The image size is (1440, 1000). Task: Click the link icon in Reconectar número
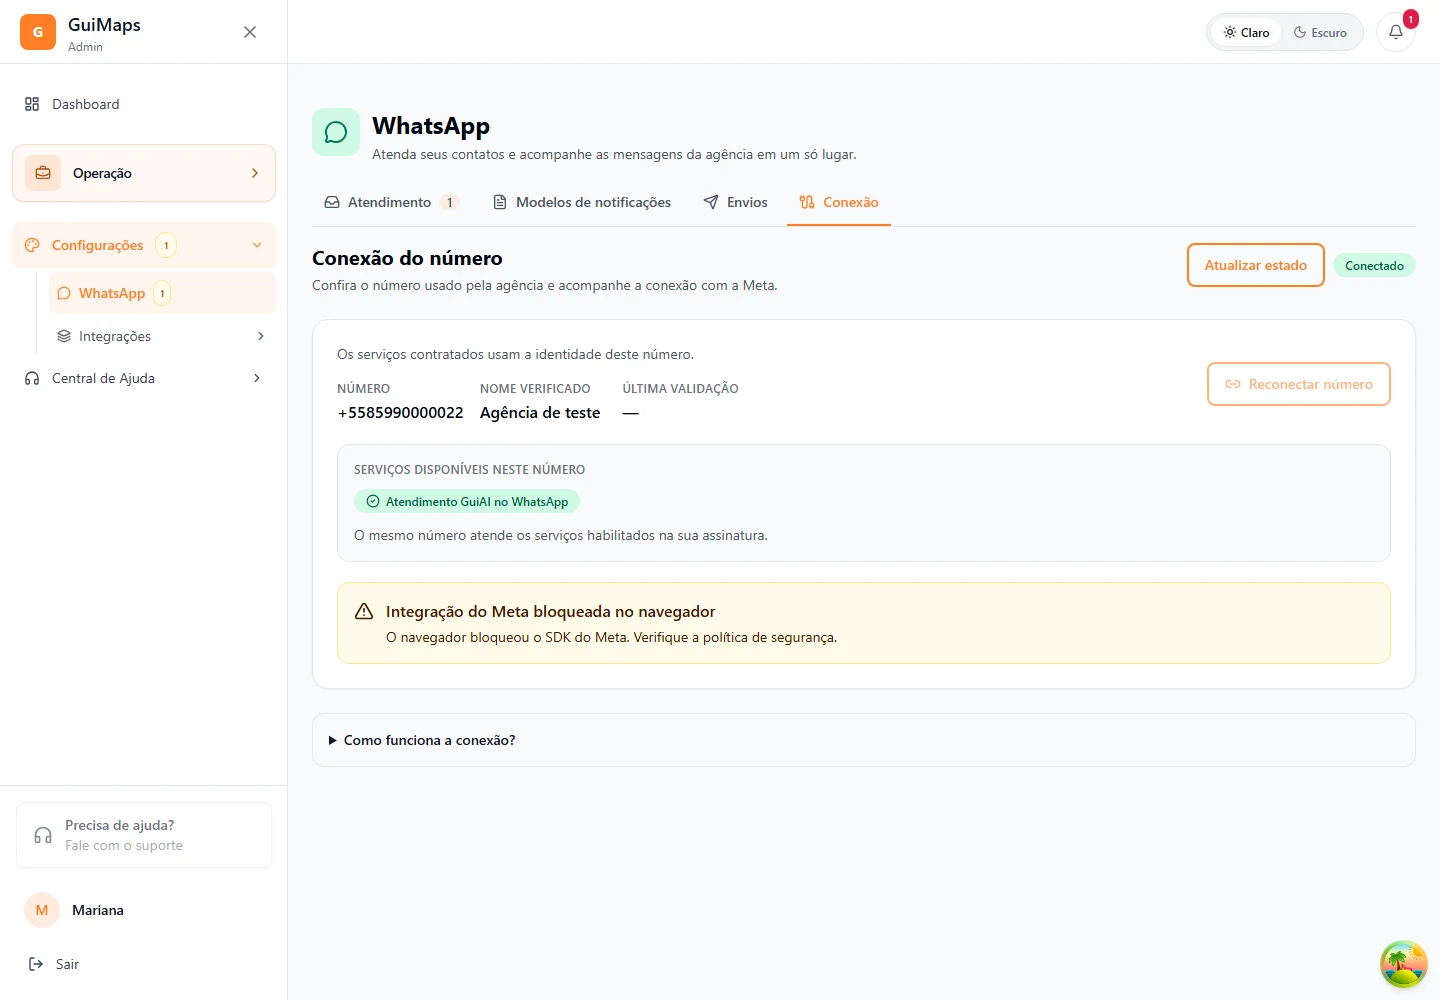[1233, 384]
